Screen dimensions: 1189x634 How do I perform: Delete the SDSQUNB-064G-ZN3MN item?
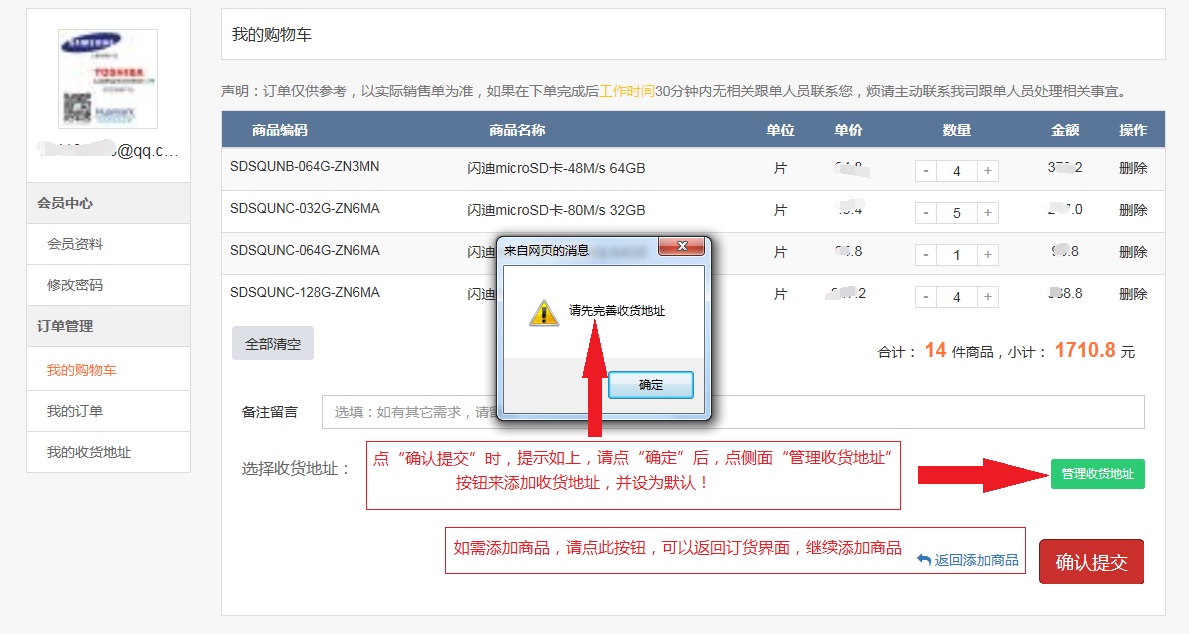pyautogui.click(x=1133, y=168)
